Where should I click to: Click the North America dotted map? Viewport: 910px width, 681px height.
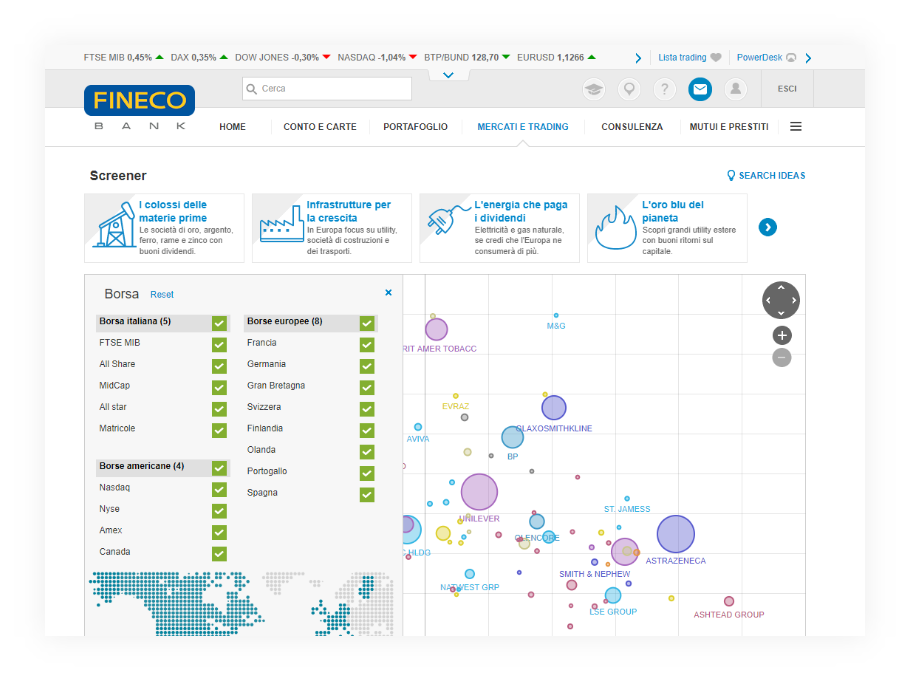[x=177, y=604]
